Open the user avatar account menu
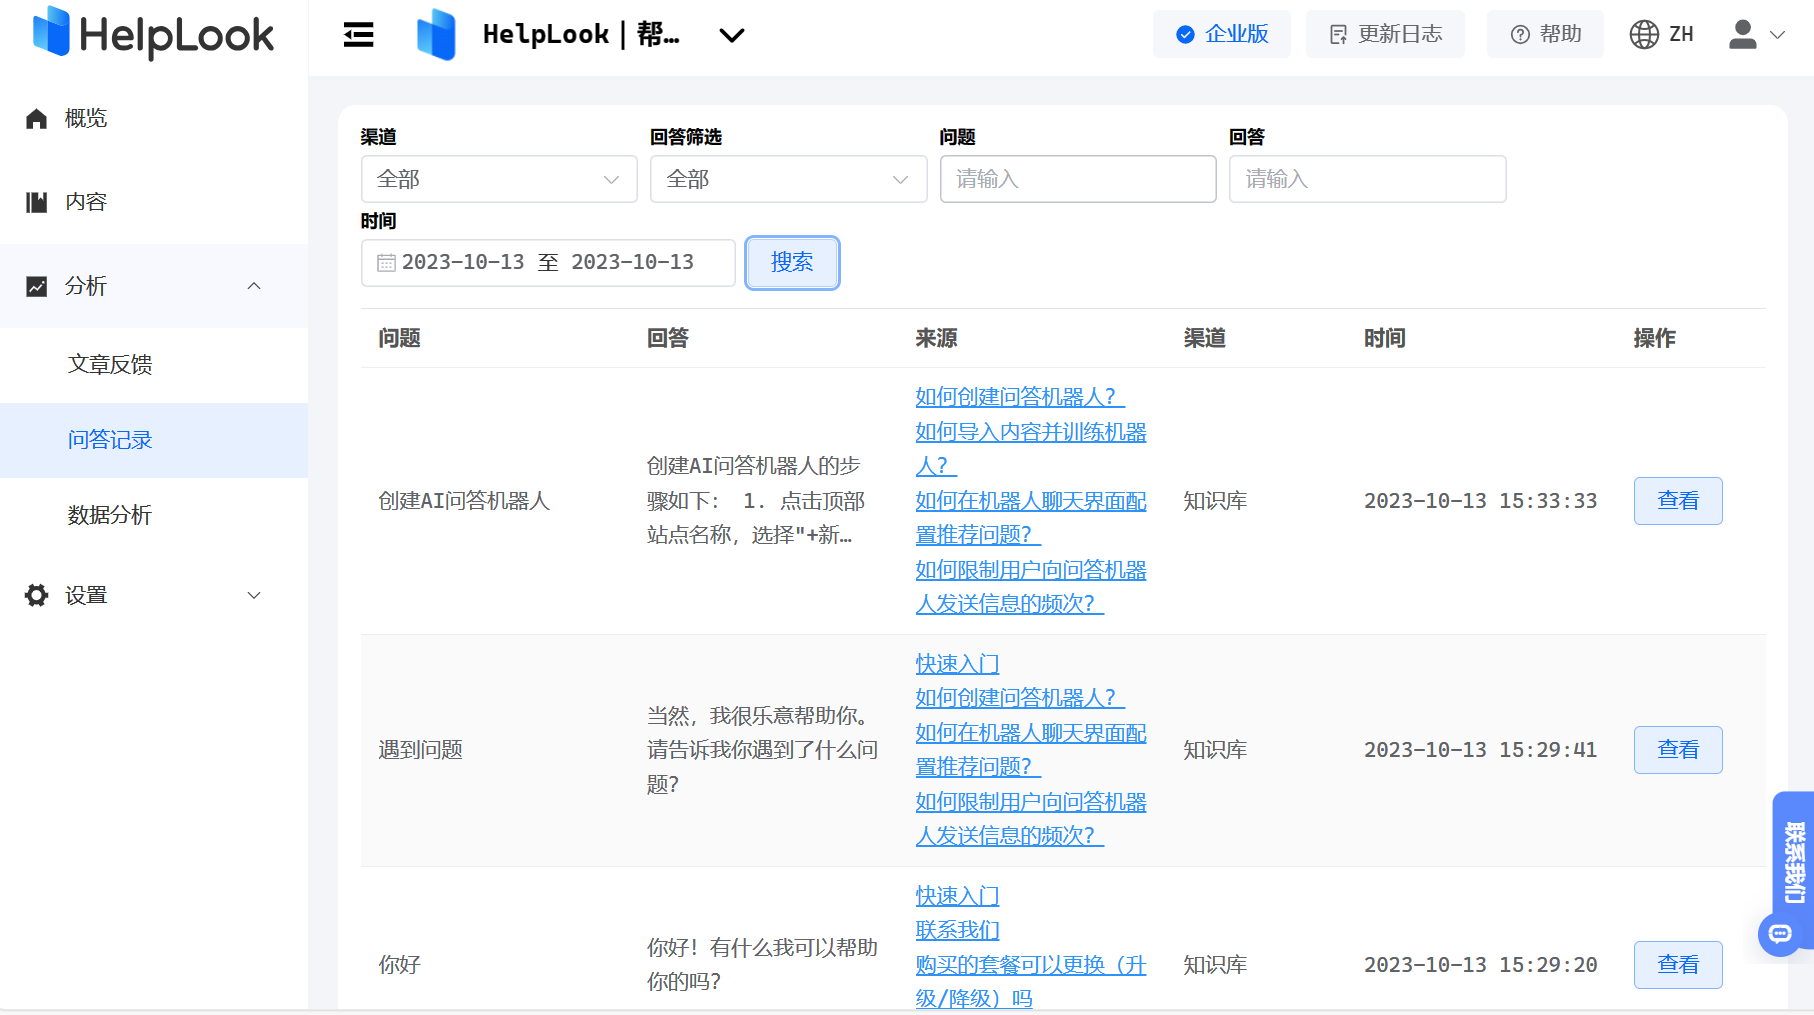This screenshot has height=1015, width=1814. [1743, 33]
